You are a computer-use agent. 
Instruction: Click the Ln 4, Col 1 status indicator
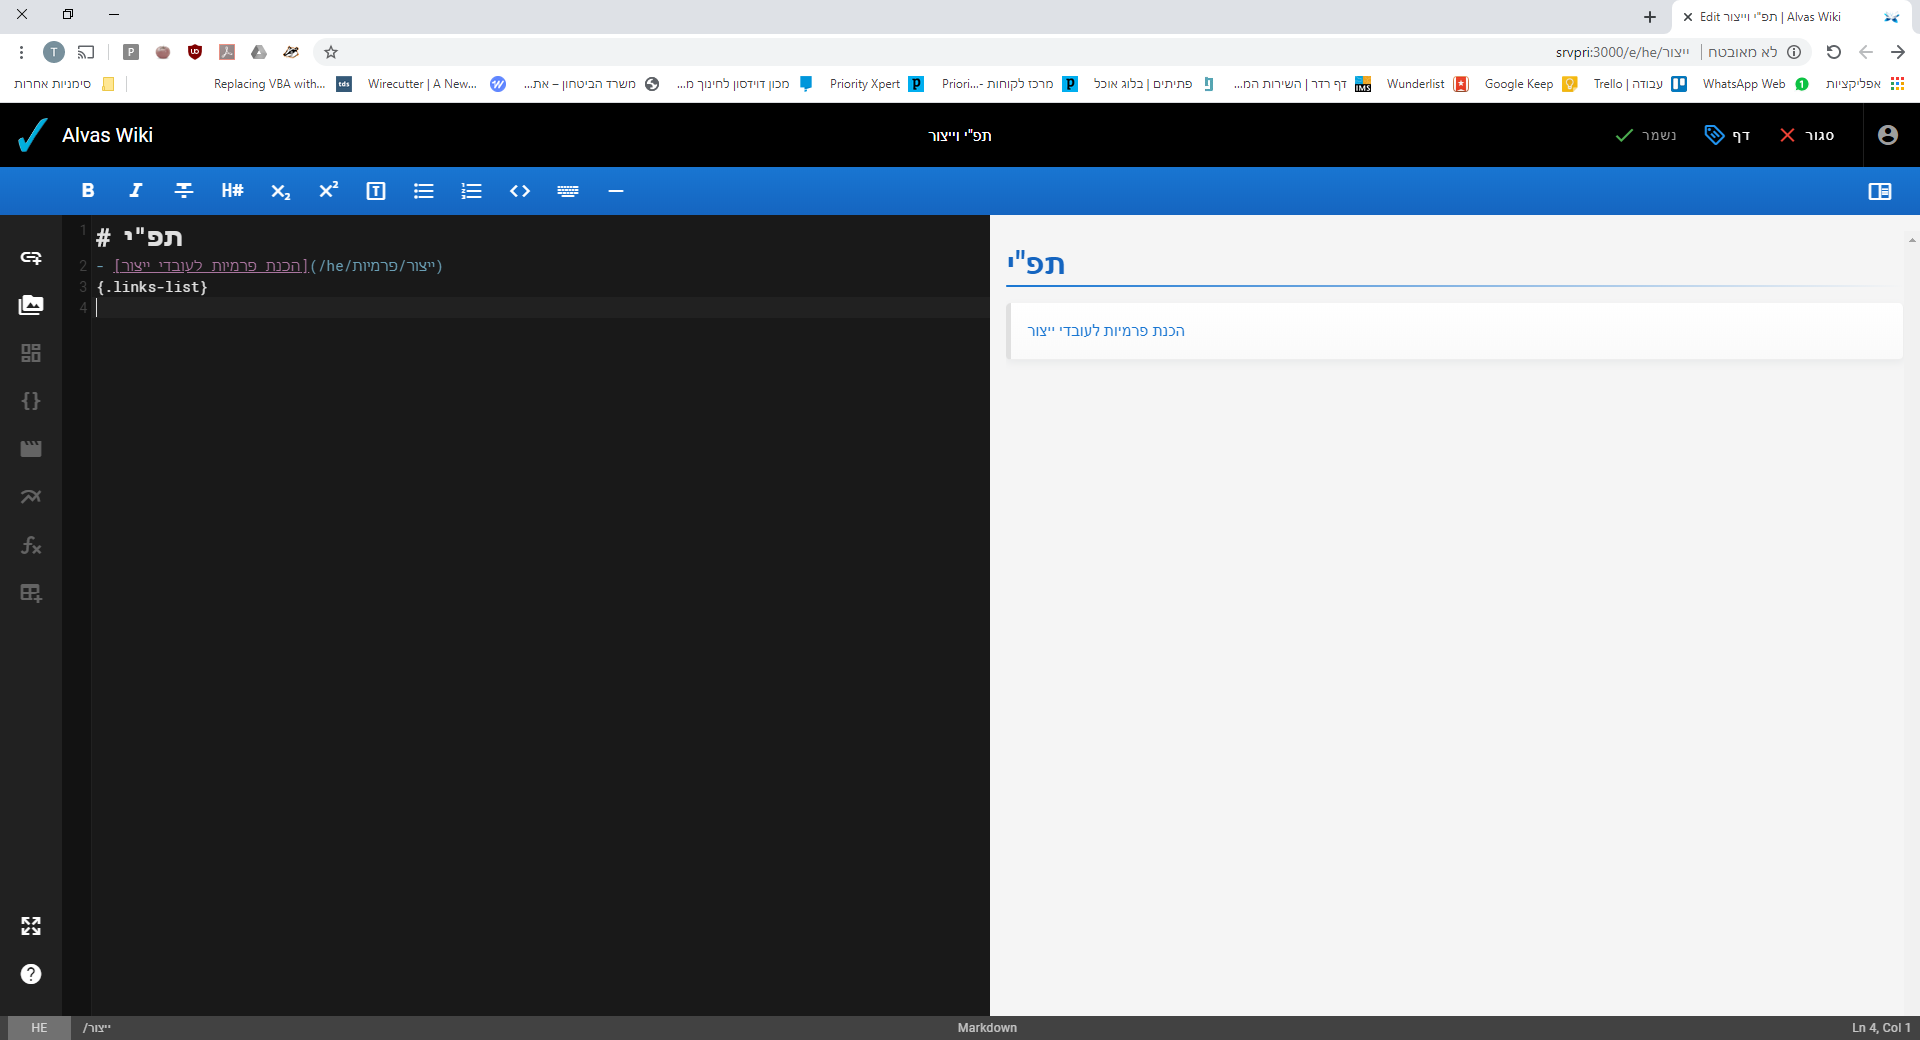pos(1881,1028)
